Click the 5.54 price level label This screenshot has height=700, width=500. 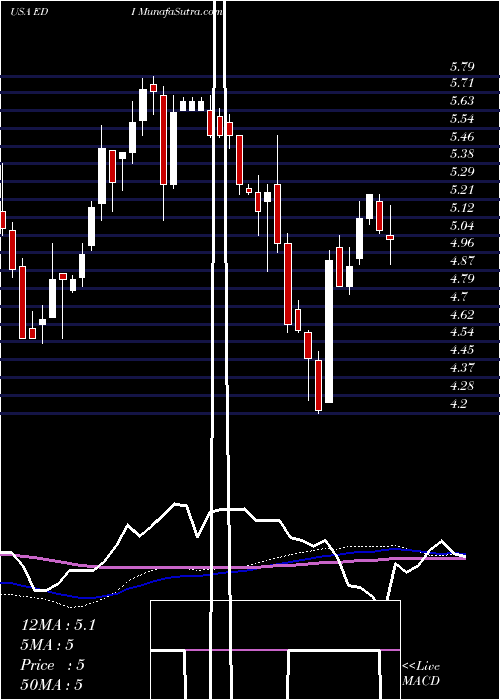(x=462, y=119)
